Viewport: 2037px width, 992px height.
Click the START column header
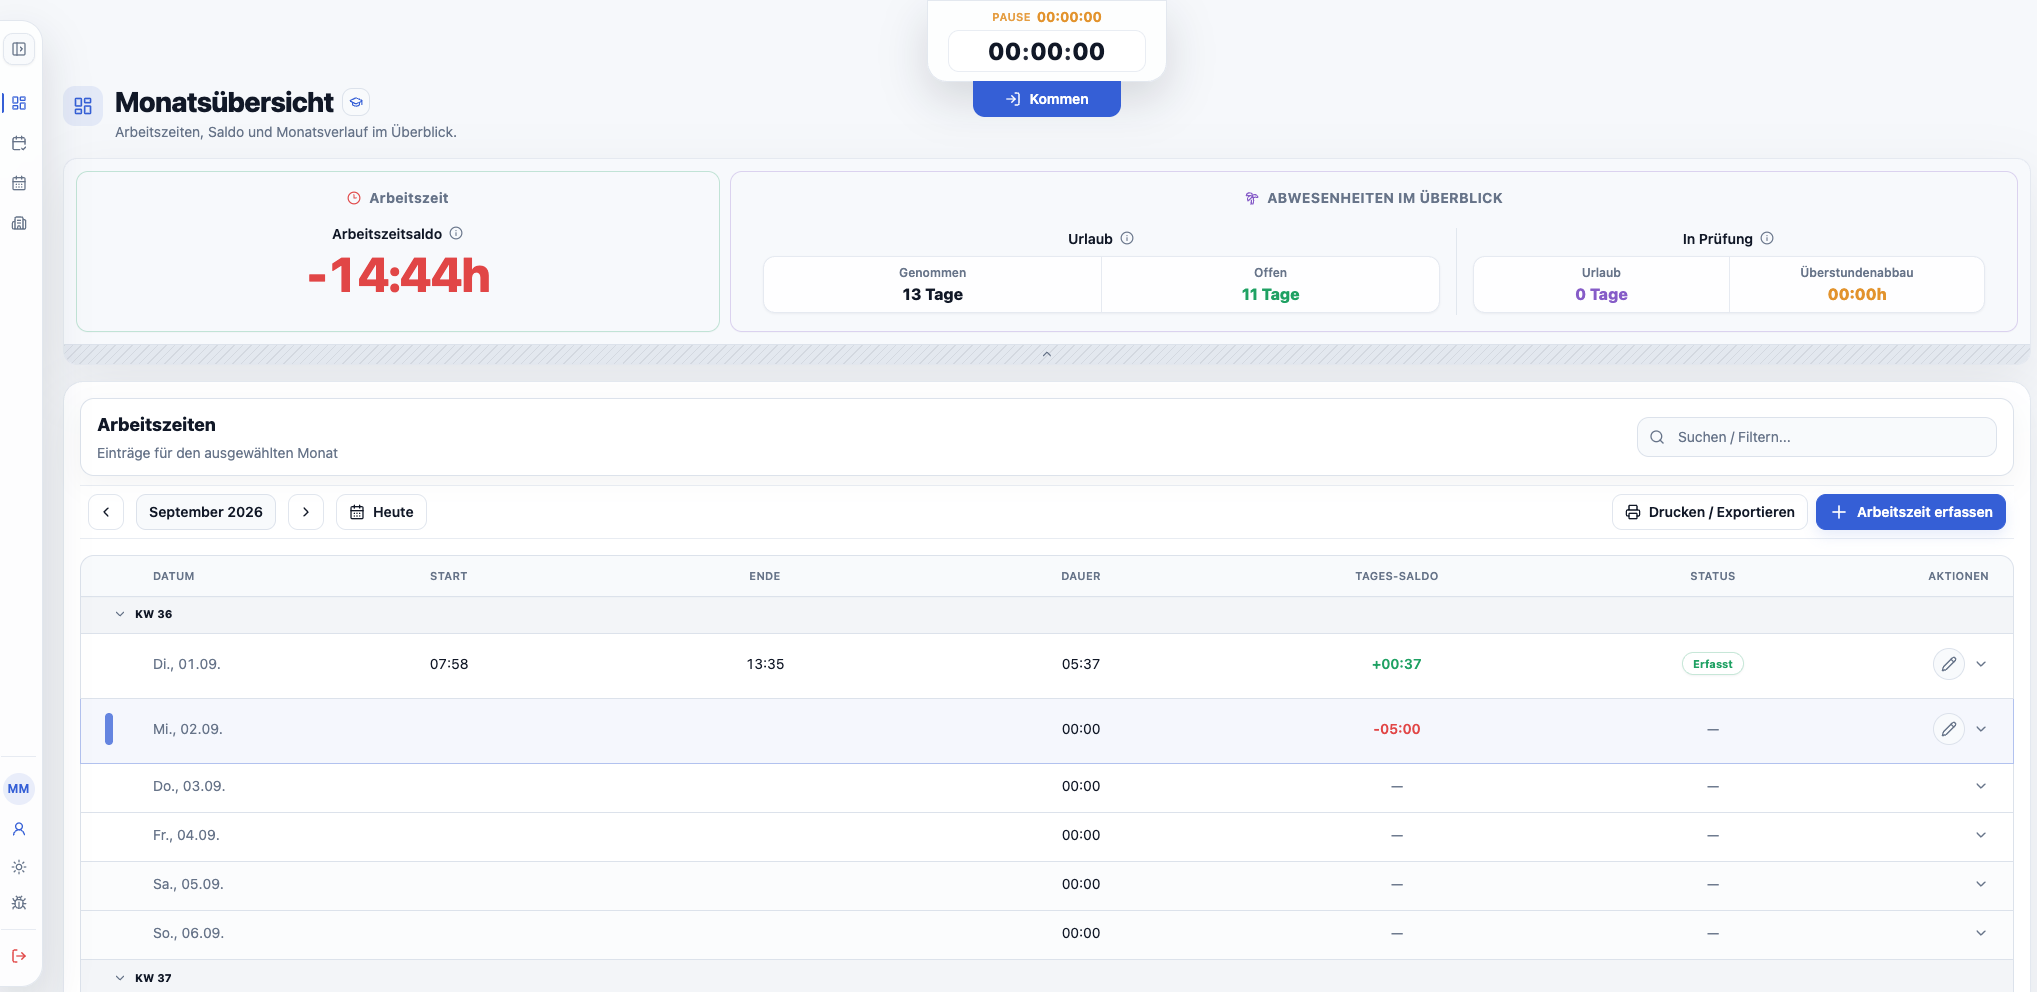[x=449, y=576]
